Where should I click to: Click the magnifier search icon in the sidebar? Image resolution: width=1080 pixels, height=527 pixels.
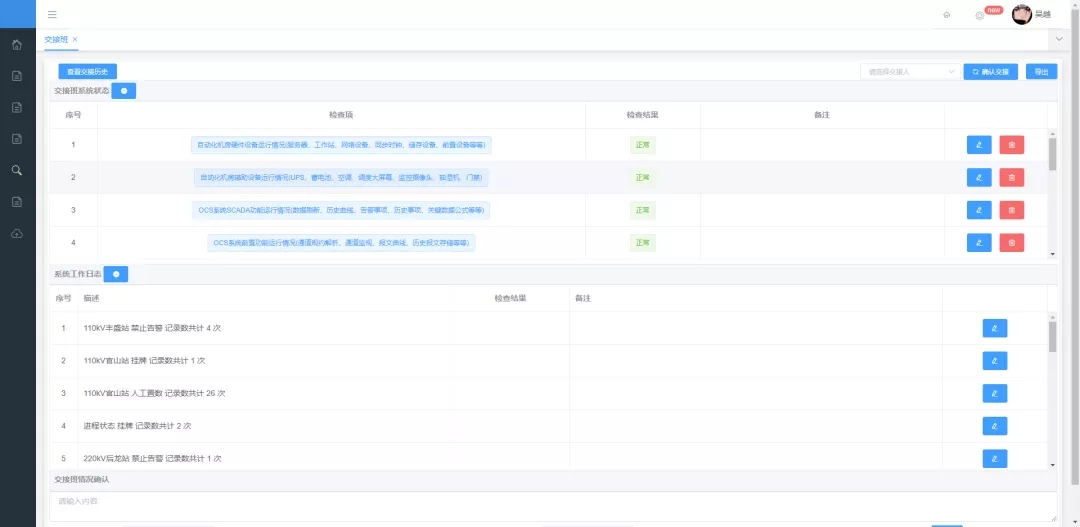16,170
